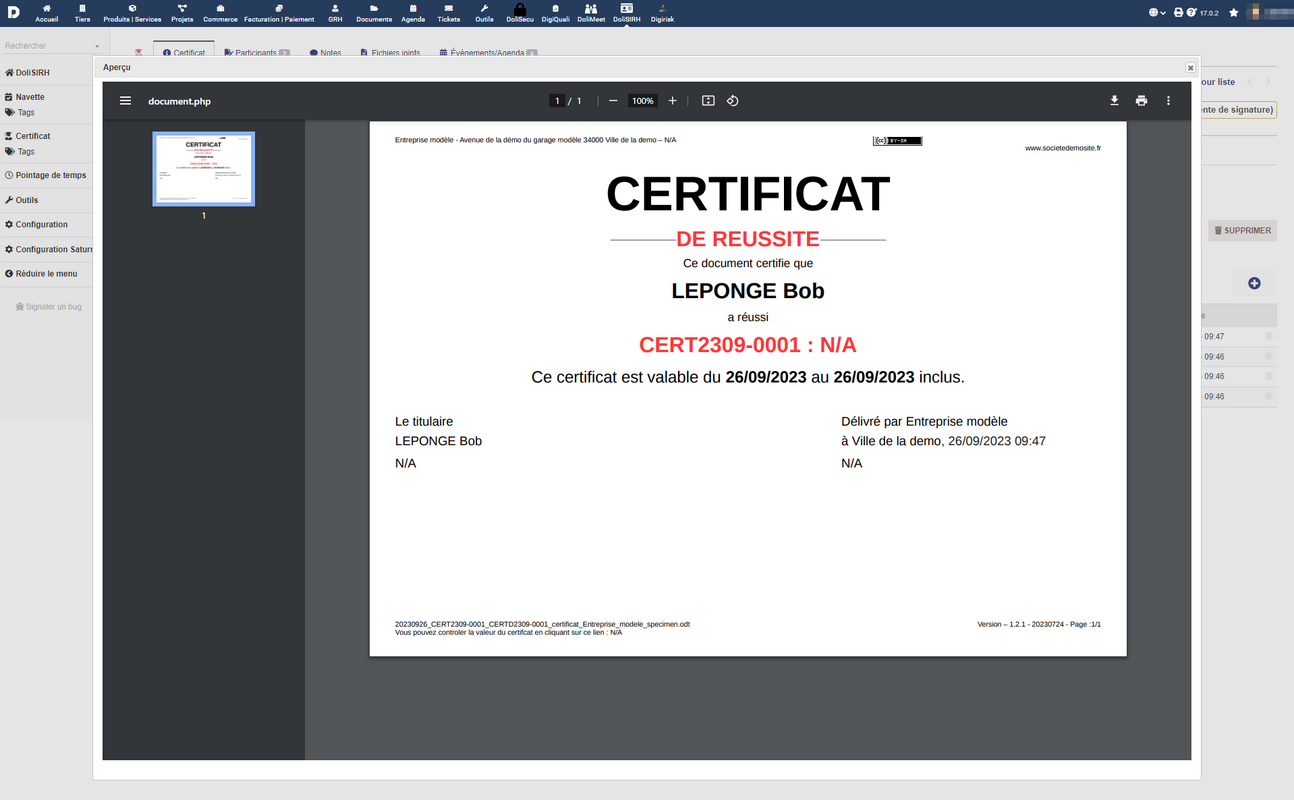Open the DoliMeet module
Screen dimensions: 1294x800
pyautogui.click(x=591, y=13)
